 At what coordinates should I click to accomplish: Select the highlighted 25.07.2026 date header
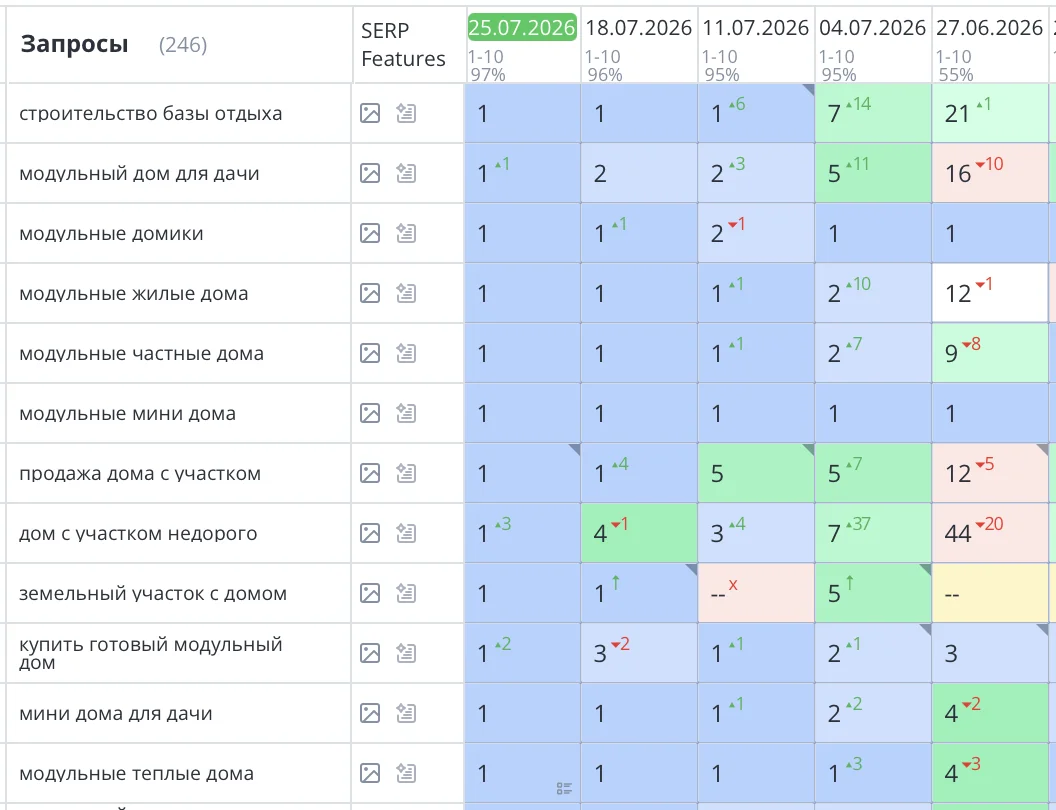[x=522, y=28]
